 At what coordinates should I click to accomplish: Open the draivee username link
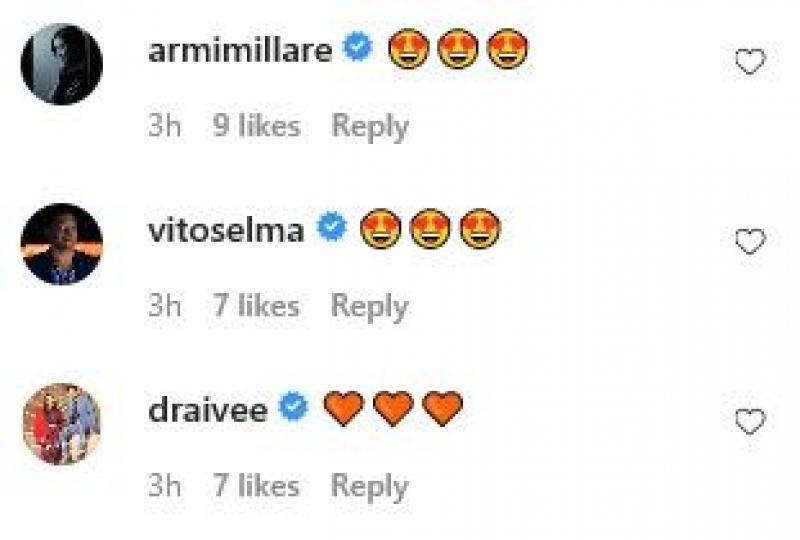(x=208, y=410)
